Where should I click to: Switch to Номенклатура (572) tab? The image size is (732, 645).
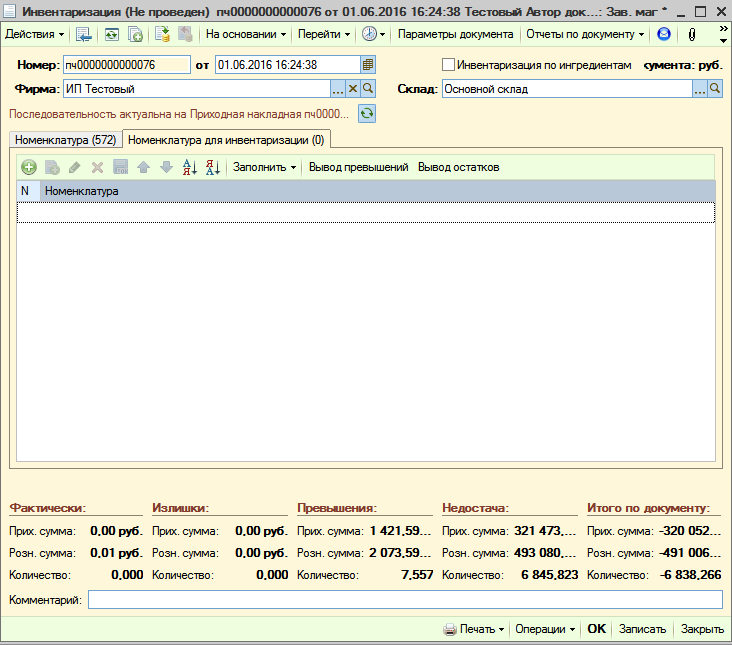[65, 140]
